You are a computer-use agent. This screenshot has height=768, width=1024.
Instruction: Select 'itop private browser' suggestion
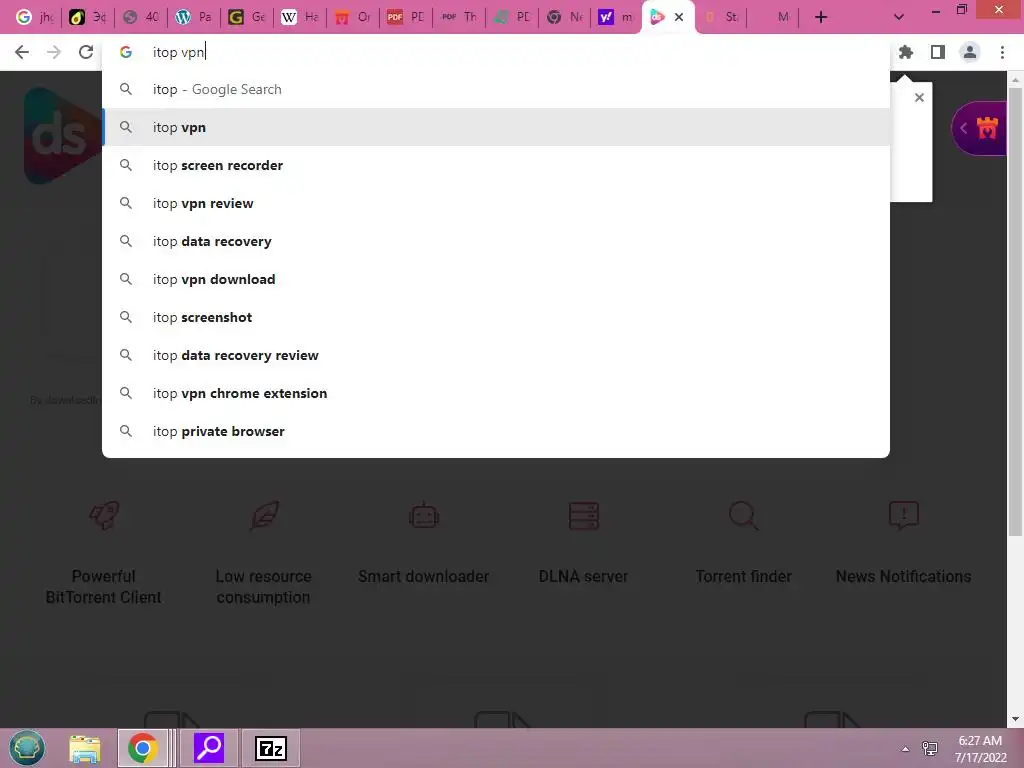click(x=496, y=431)
